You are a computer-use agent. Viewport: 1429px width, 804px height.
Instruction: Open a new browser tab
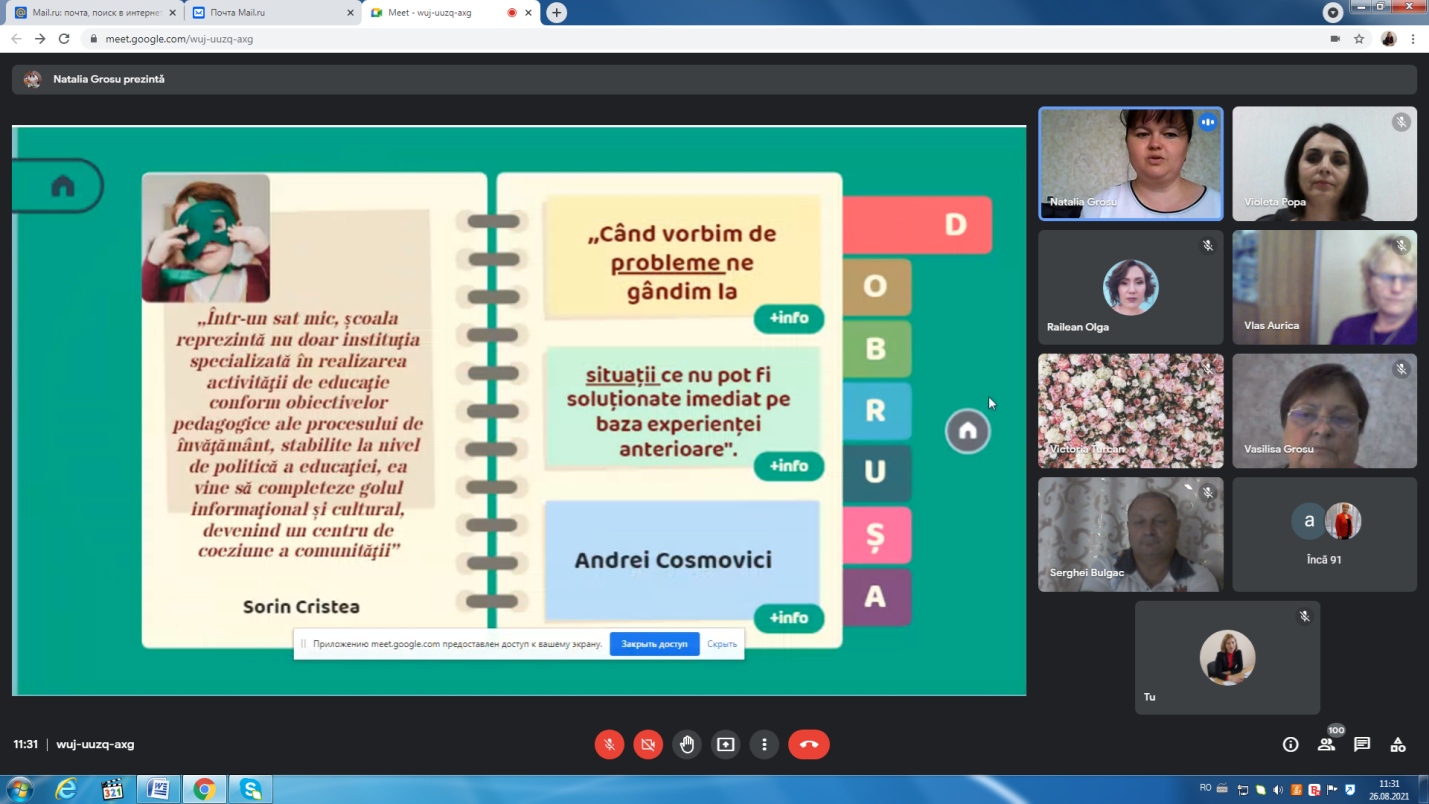point(556,13)
